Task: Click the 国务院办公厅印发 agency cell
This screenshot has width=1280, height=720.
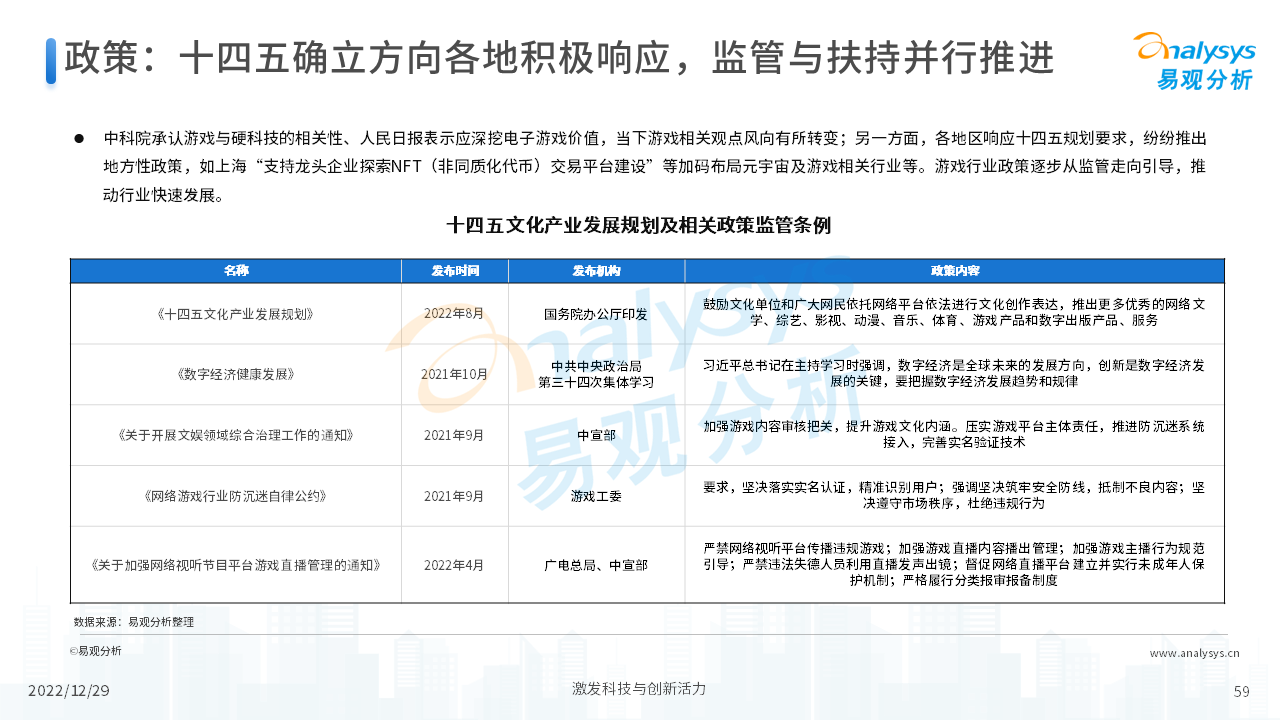Action: click(596, 314)
